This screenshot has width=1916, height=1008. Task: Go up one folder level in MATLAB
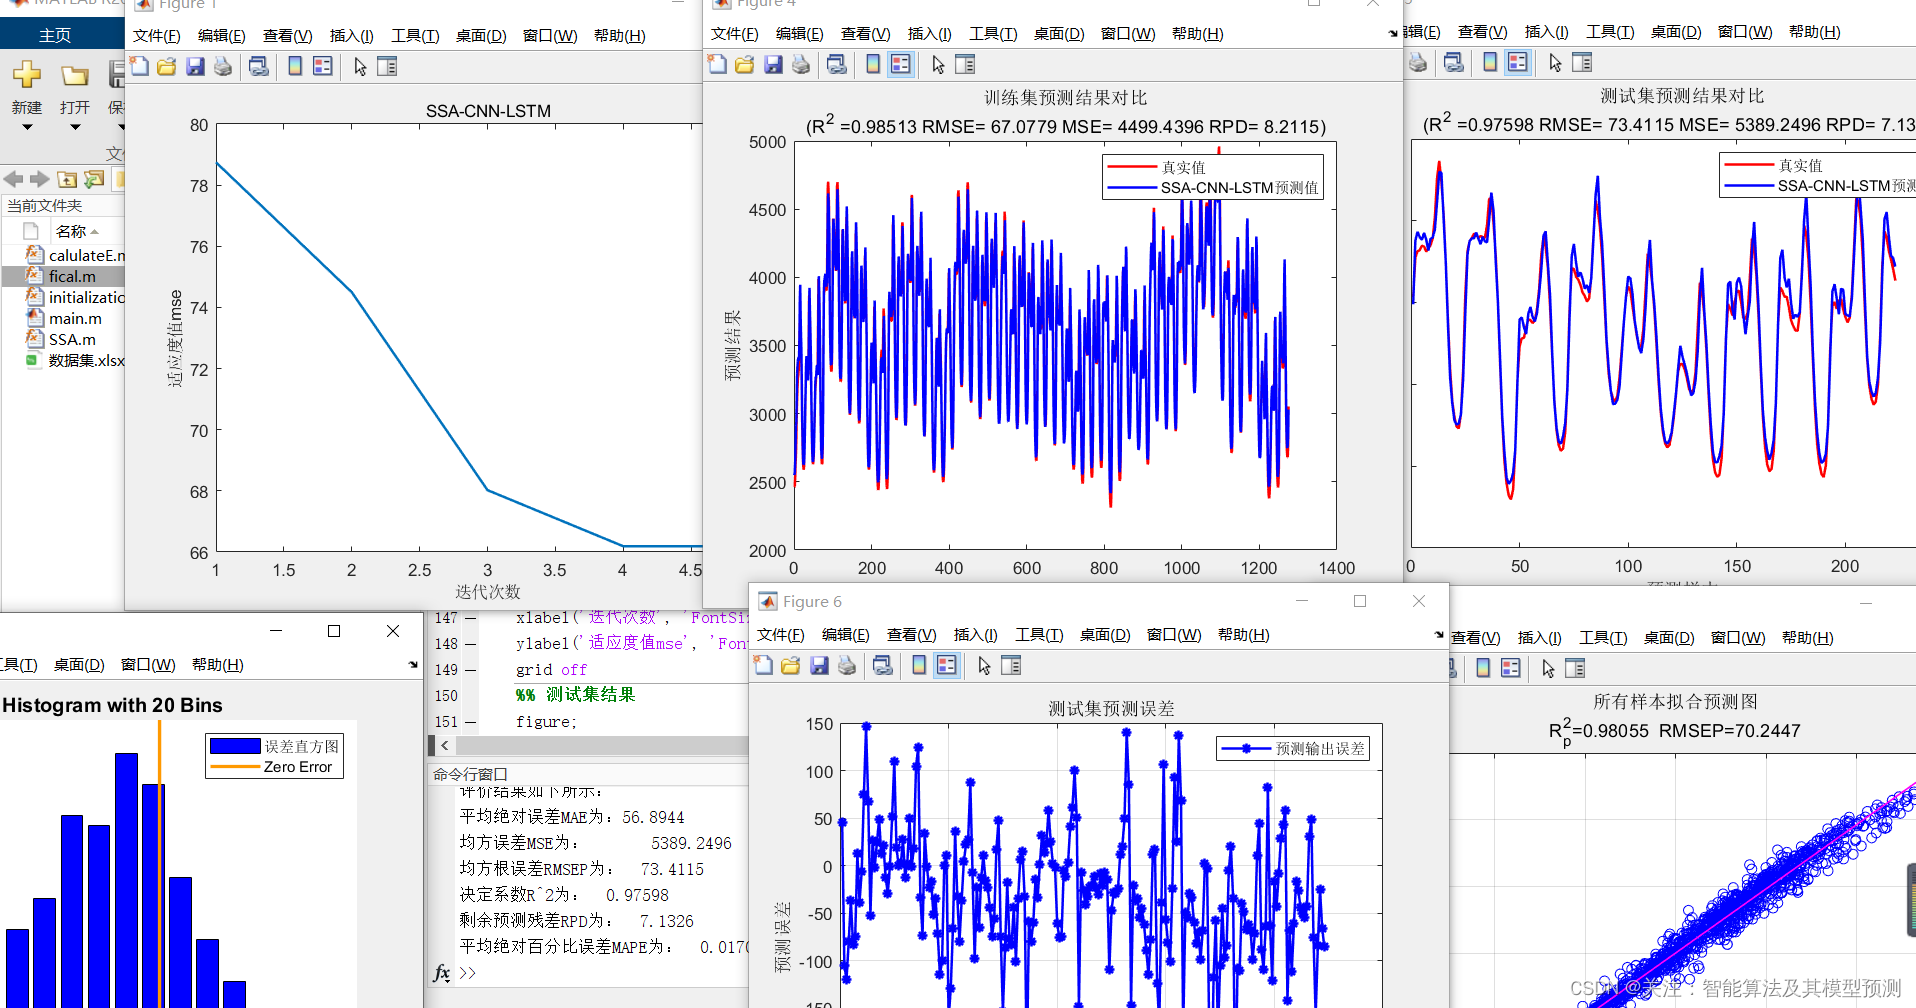click(x=67, y=179)
